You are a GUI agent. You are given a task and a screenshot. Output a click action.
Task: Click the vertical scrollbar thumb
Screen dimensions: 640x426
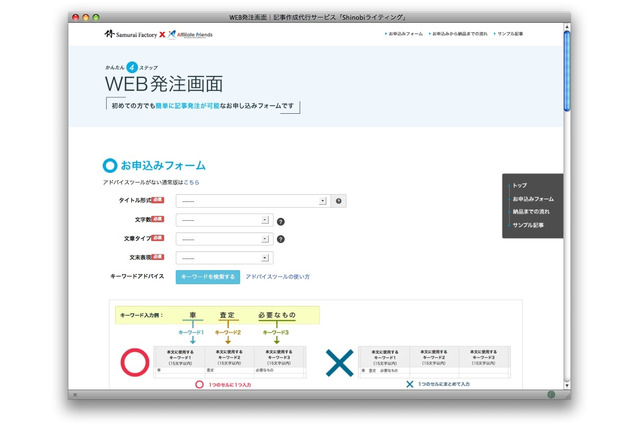pyautogui.click(x=567, y=70)
